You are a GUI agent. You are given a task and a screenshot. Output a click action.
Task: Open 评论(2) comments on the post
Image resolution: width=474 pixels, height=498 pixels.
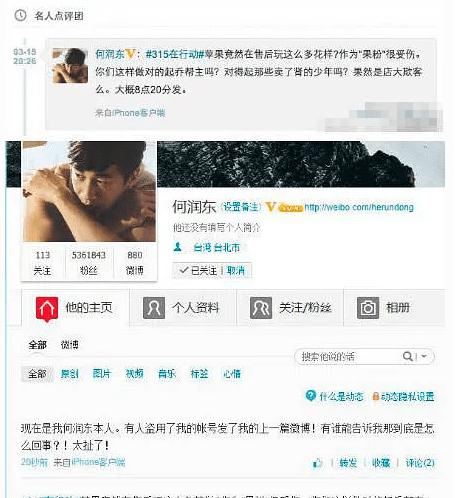(x=420, y=463)
